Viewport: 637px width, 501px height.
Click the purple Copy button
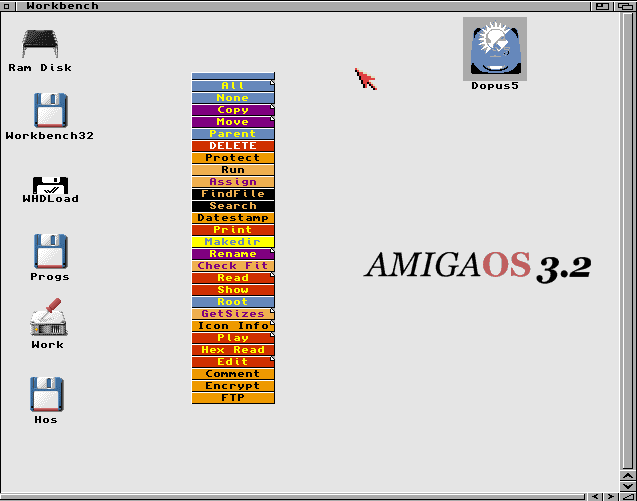[233, 110]
